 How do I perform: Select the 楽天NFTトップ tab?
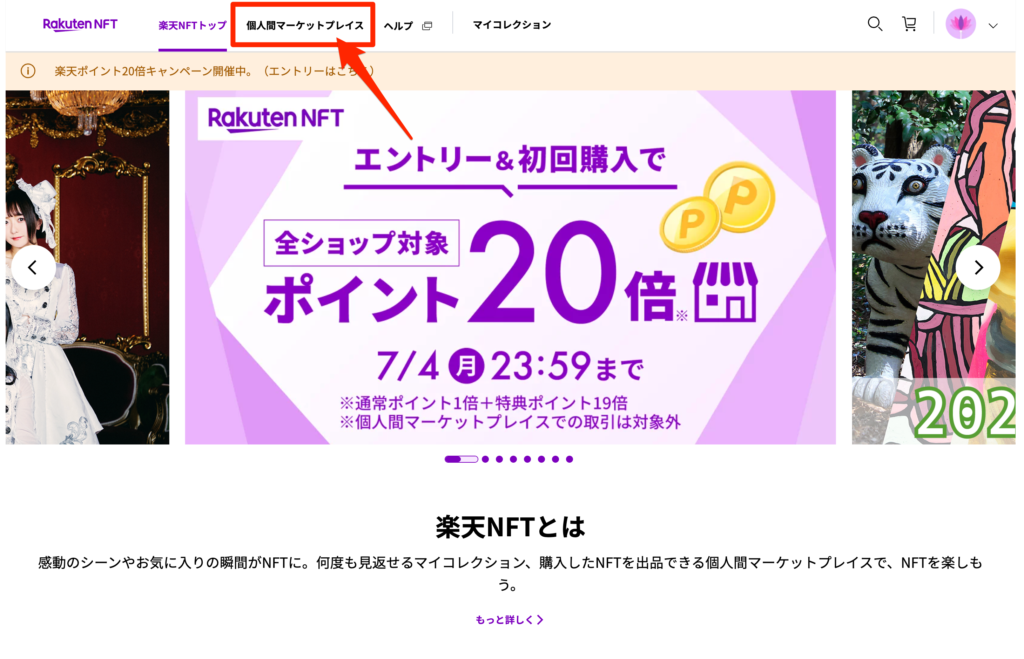[192, 25]
